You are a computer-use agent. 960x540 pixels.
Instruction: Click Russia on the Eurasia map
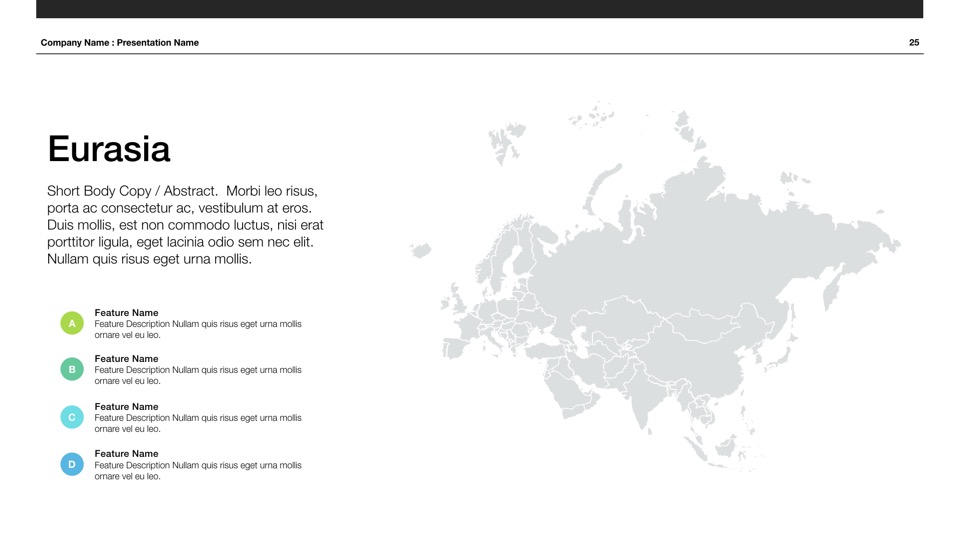[x=700, y=240]
